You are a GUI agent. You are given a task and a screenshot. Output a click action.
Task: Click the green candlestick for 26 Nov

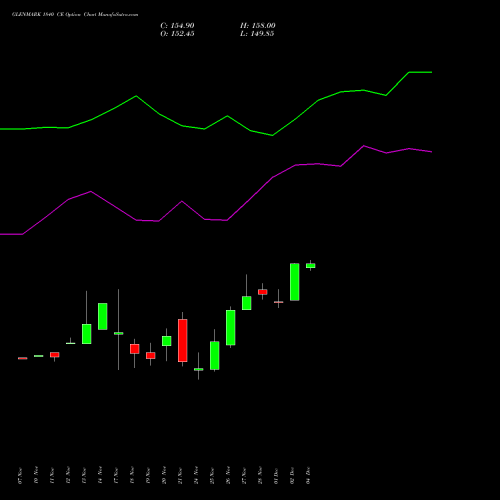(x=231, y=328)
